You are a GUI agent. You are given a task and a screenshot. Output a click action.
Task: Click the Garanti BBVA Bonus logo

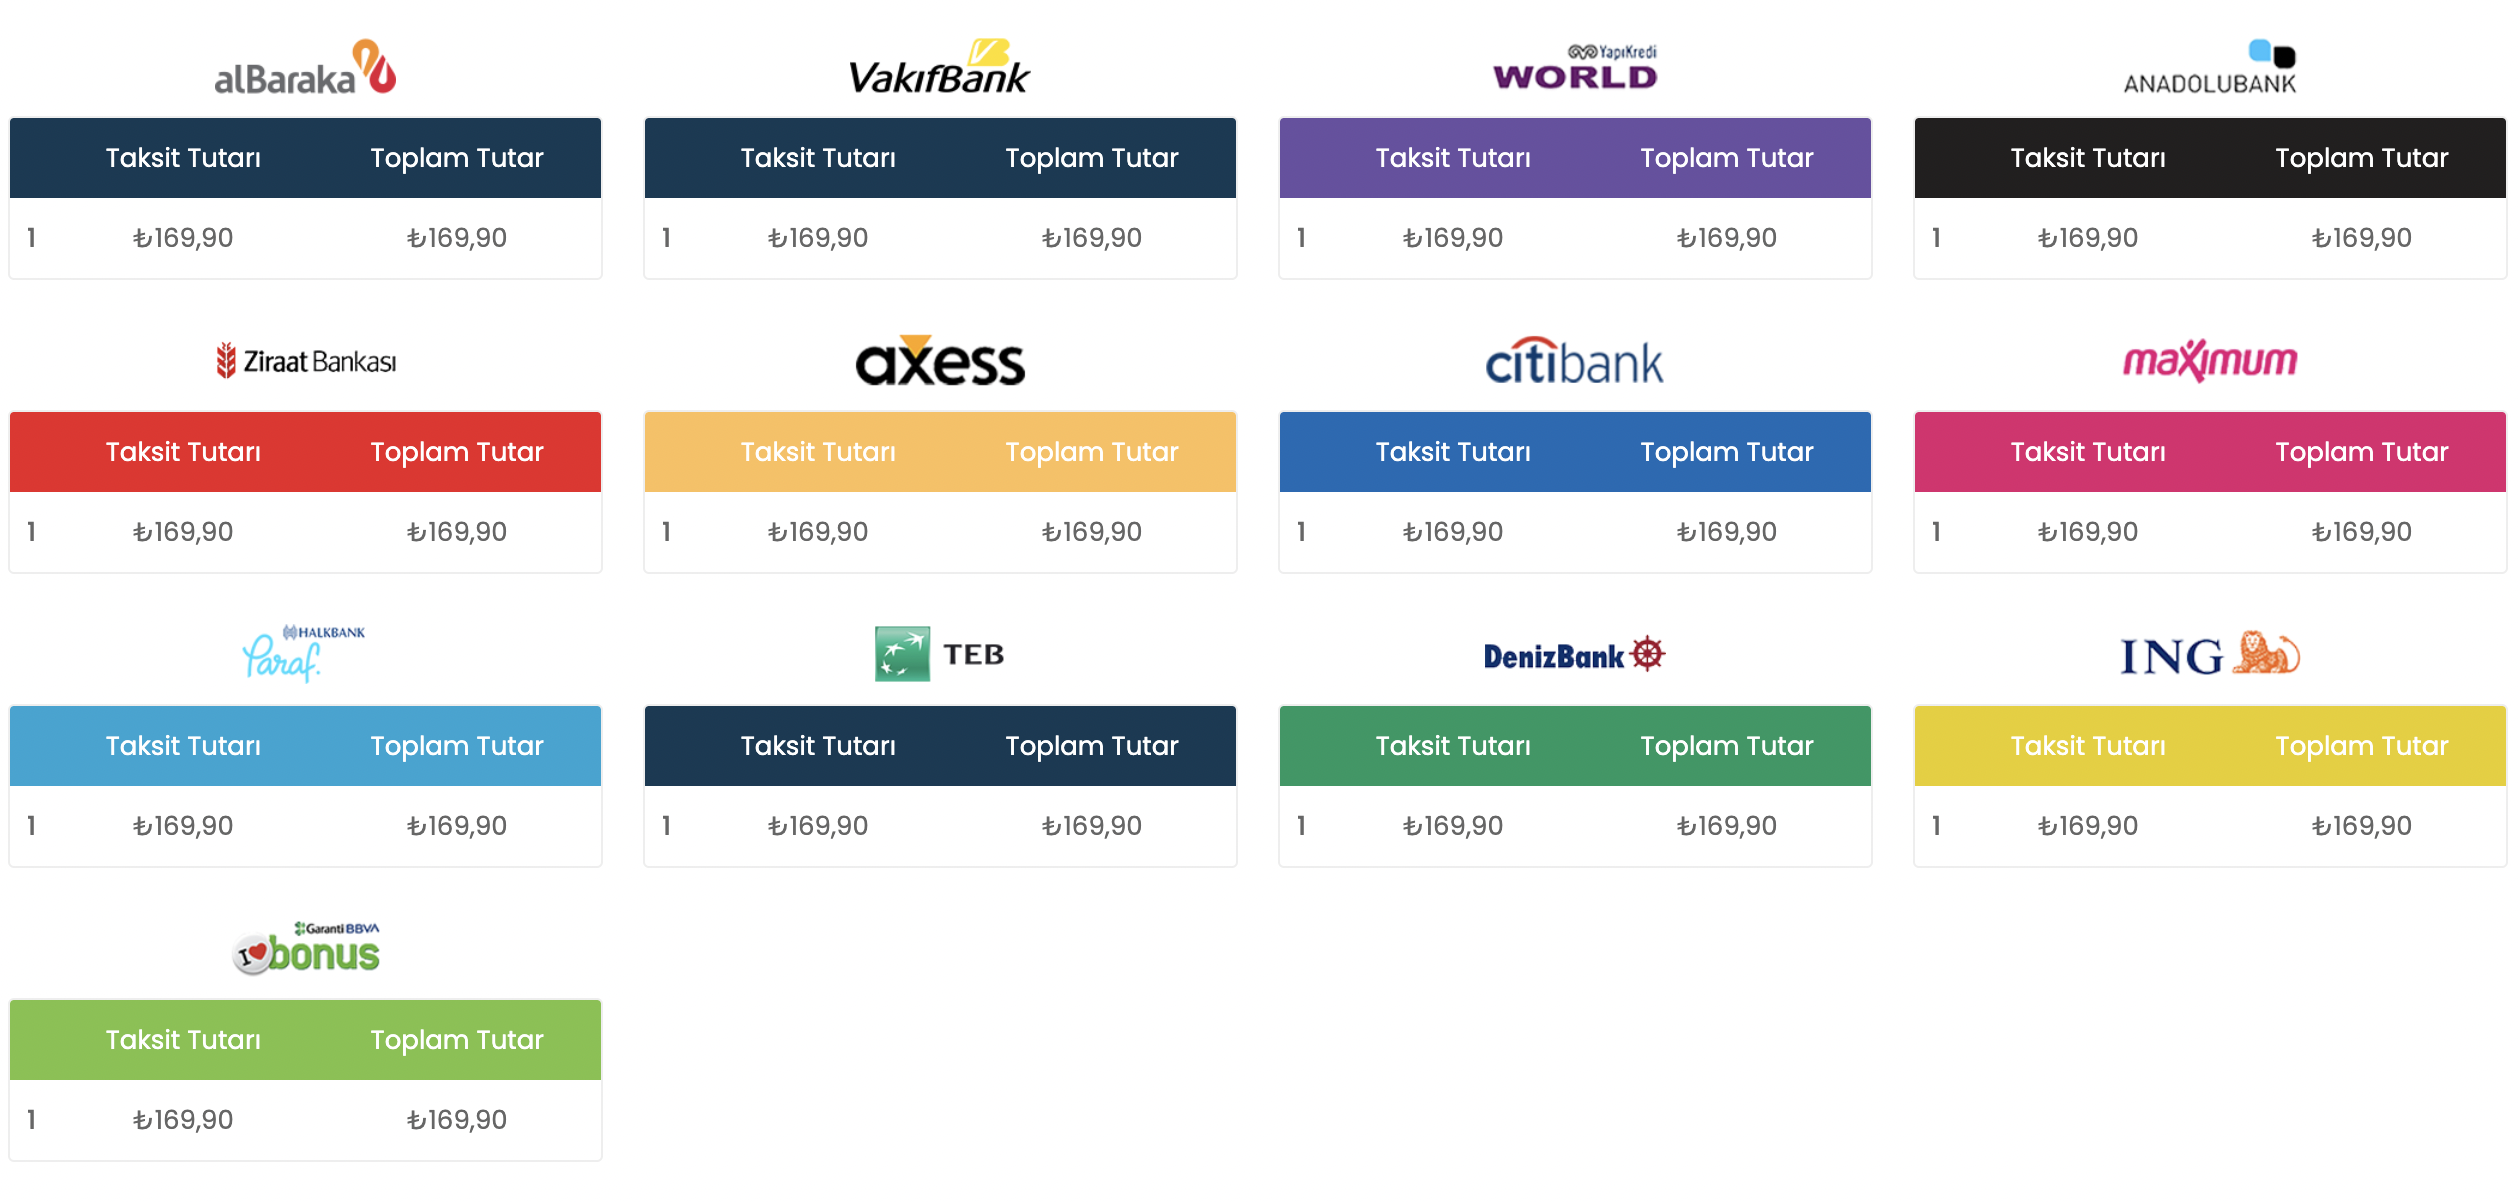click(x=305, y=948)
